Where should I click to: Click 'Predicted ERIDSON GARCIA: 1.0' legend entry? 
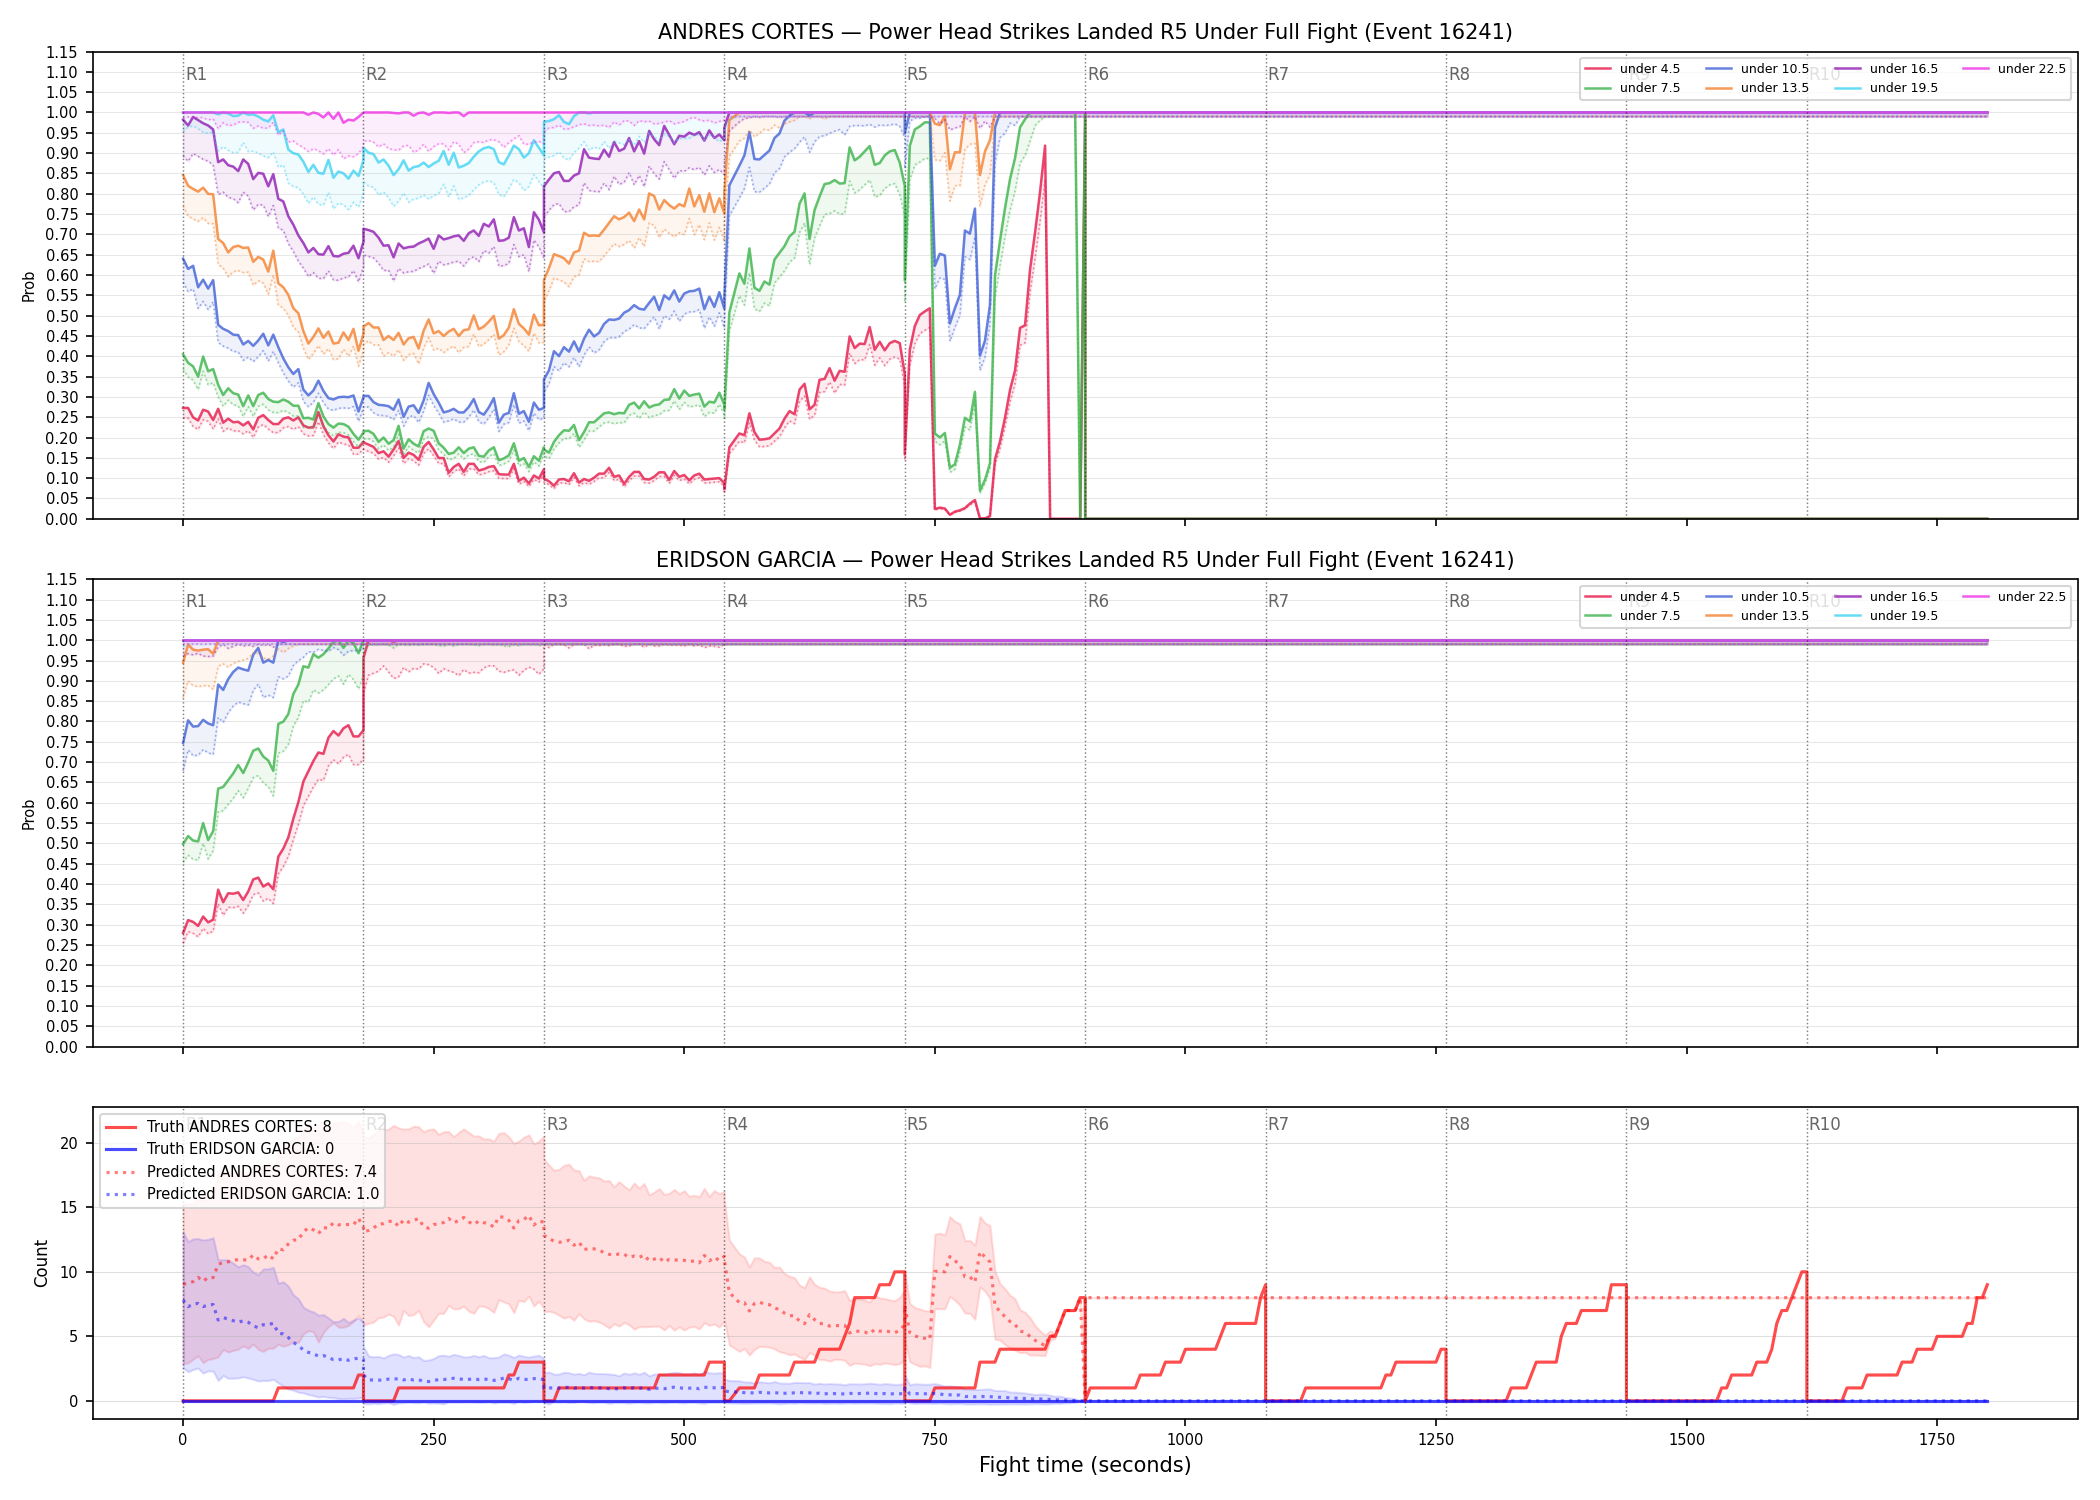point(242,1194)
